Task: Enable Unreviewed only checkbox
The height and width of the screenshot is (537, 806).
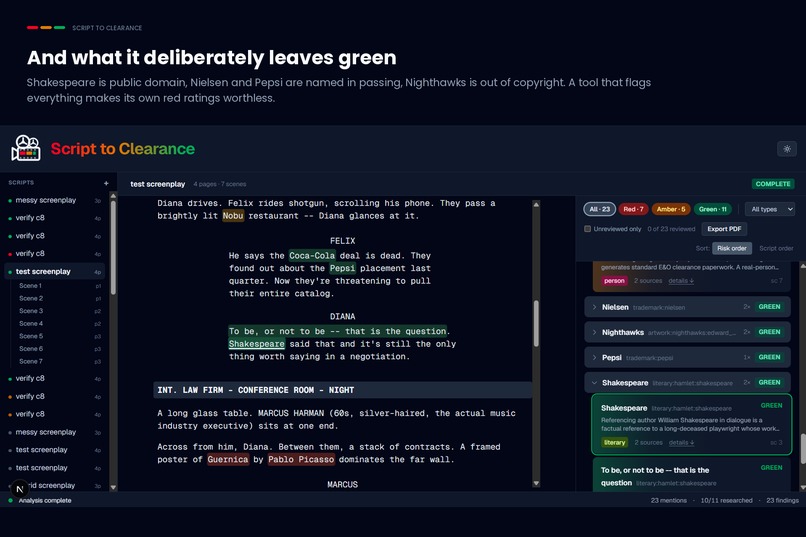Action: (587, 229)
